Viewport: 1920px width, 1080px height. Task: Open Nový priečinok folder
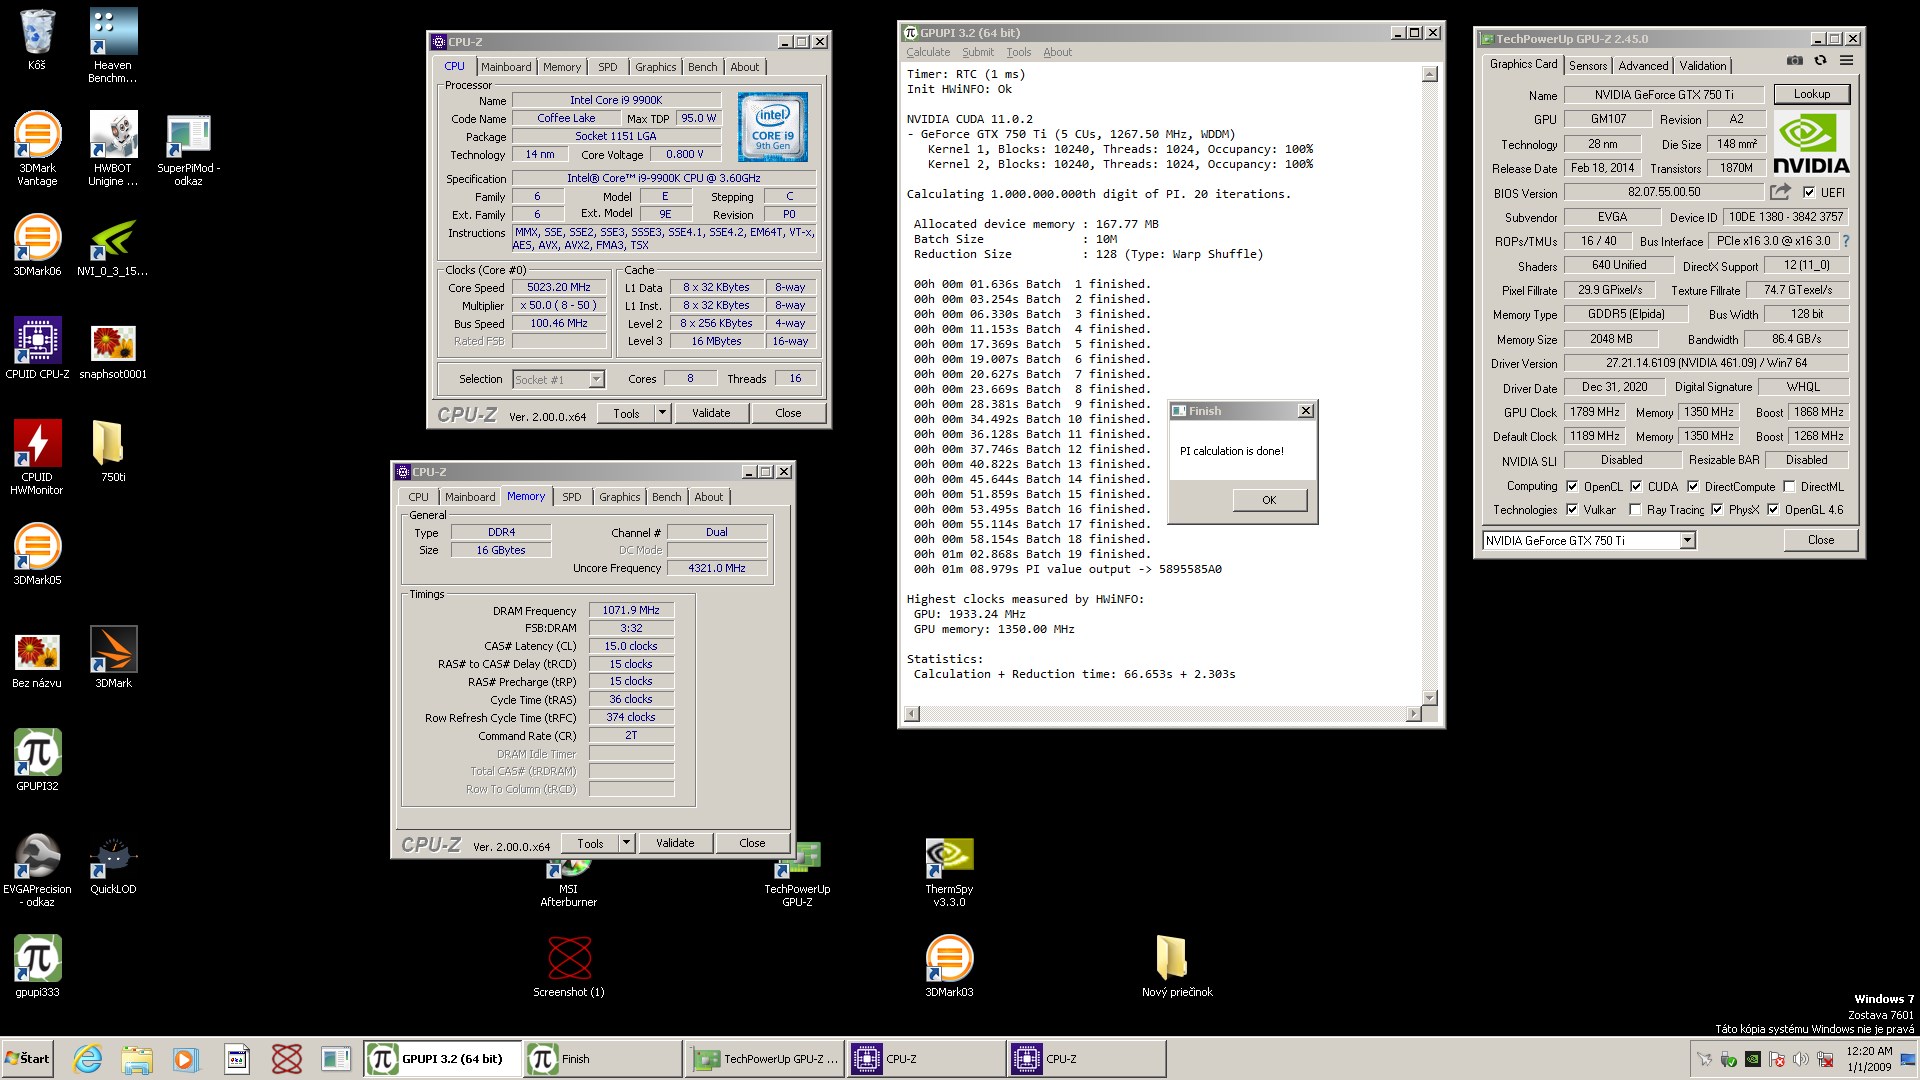pos(1177,966)
